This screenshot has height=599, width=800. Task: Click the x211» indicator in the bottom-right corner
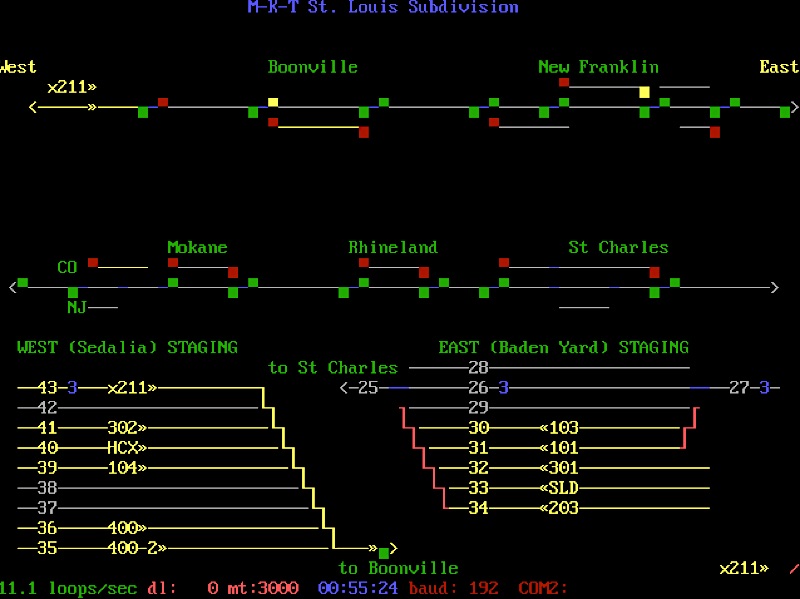click(744, 568)
